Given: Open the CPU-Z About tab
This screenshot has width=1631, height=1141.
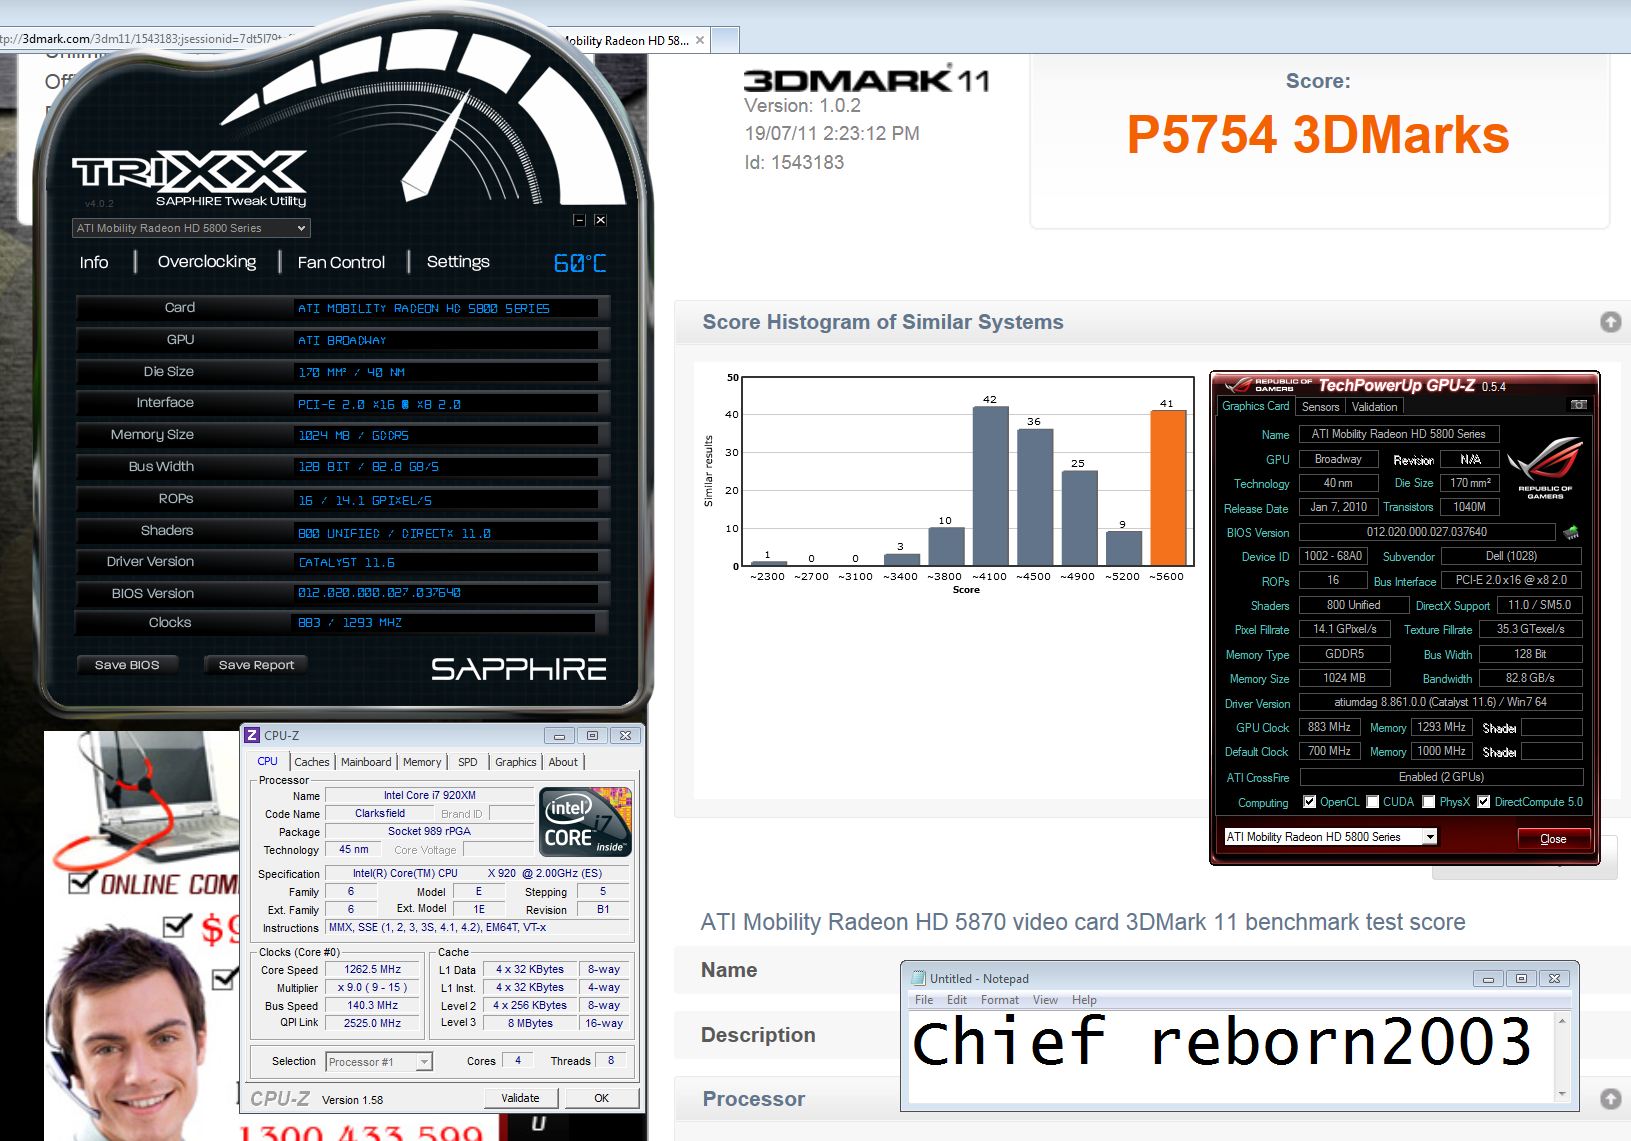Looking at the screenshot, I should click(563, 762).
